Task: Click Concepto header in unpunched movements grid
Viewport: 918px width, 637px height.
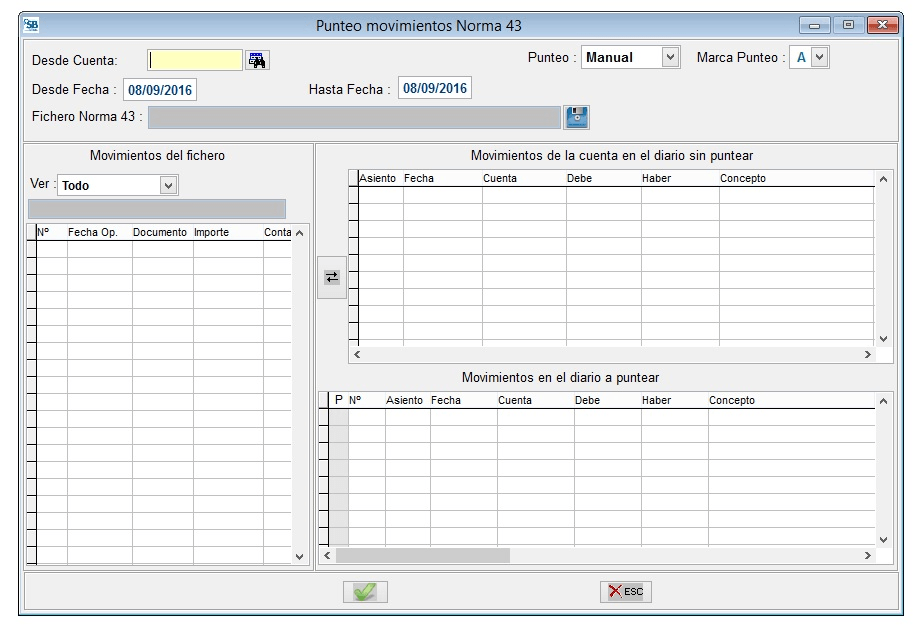Action: (x=742, y=178)
